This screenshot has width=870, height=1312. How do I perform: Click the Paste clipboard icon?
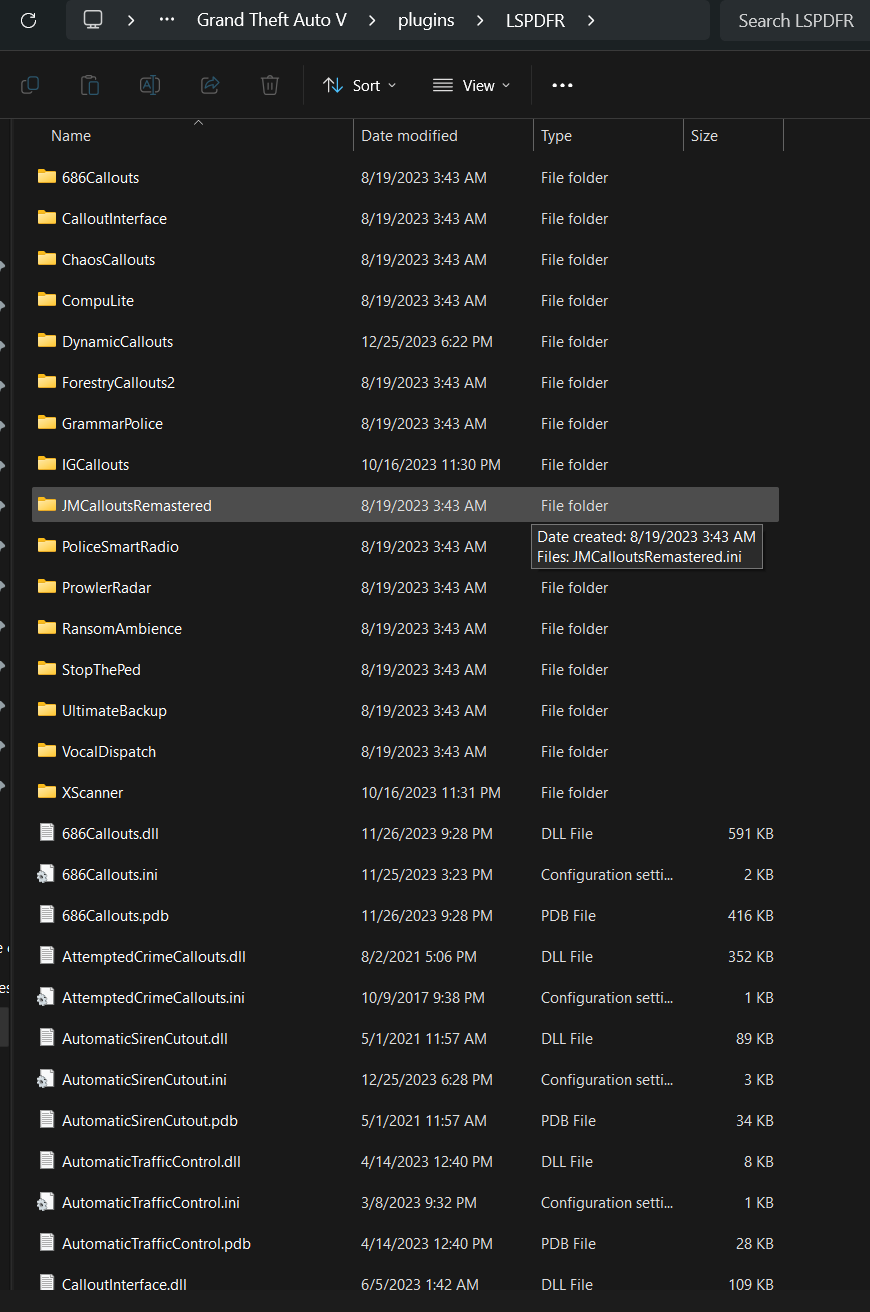pyautogui.click(x=90, y=85)
